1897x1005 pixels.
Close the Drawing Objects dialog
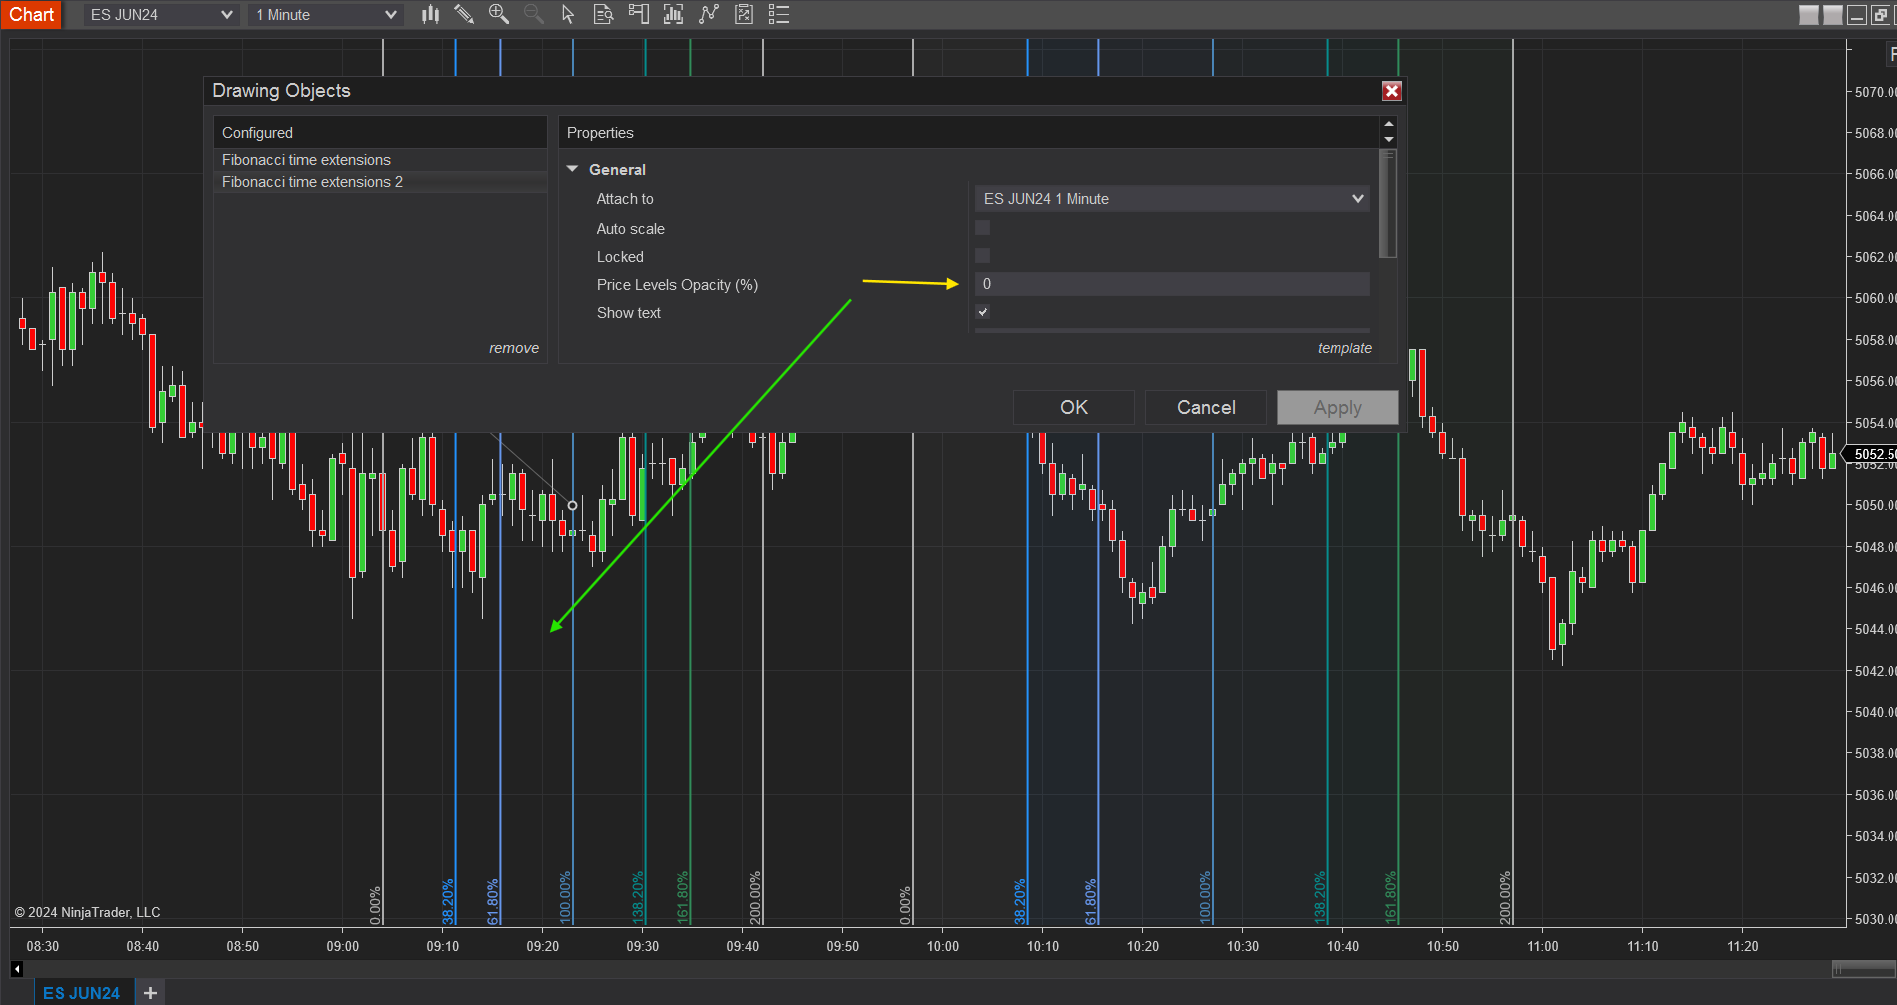point(1391,91)
